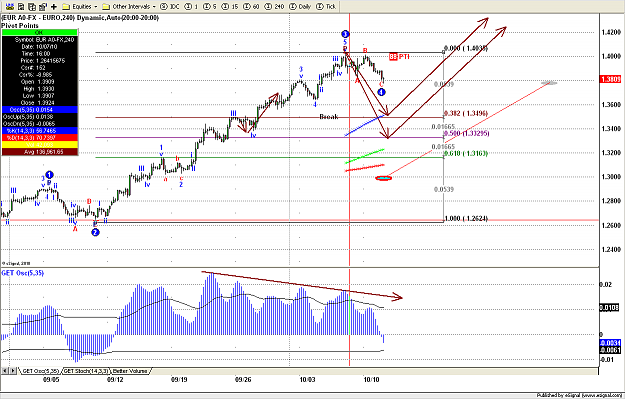Select the 5 minute interval button
The image size is (625, 399).
point(210,6)
